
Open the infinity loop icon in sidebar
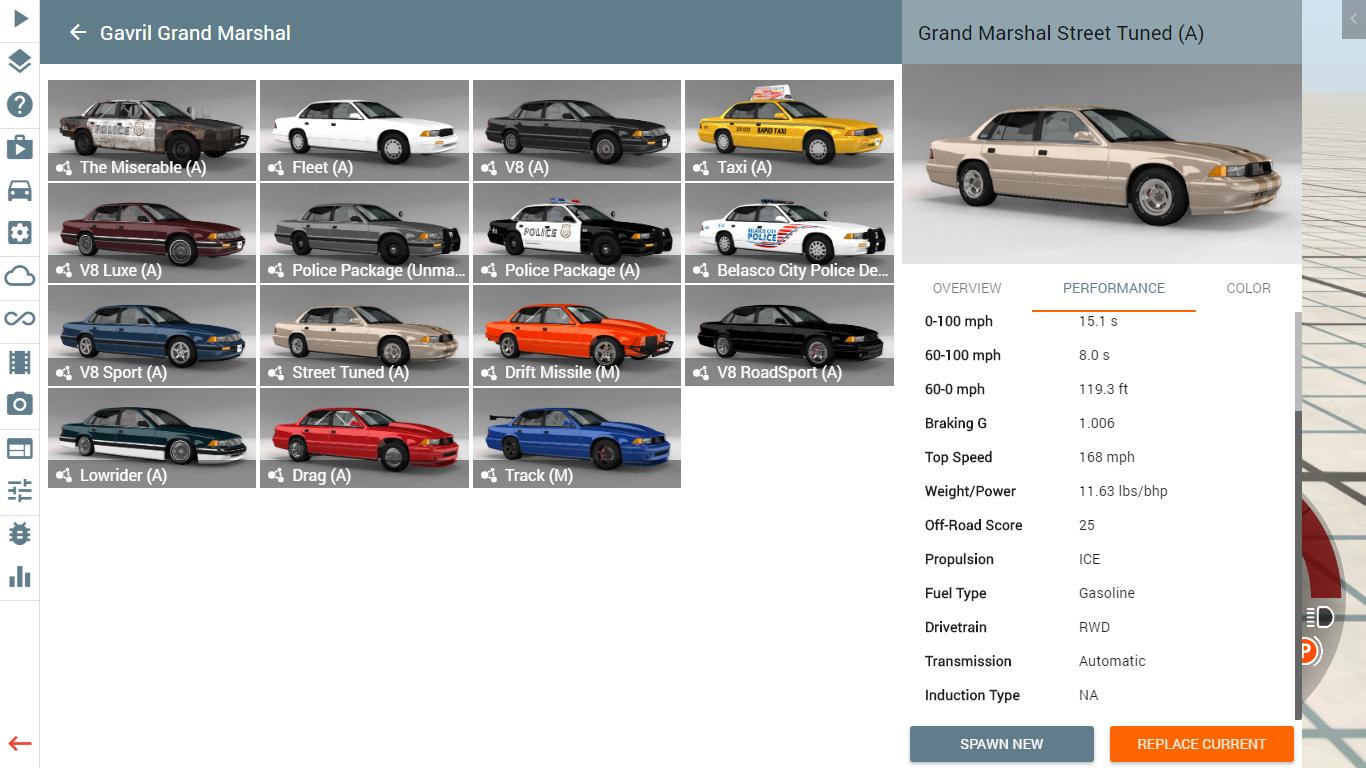[x=20, y=319]
